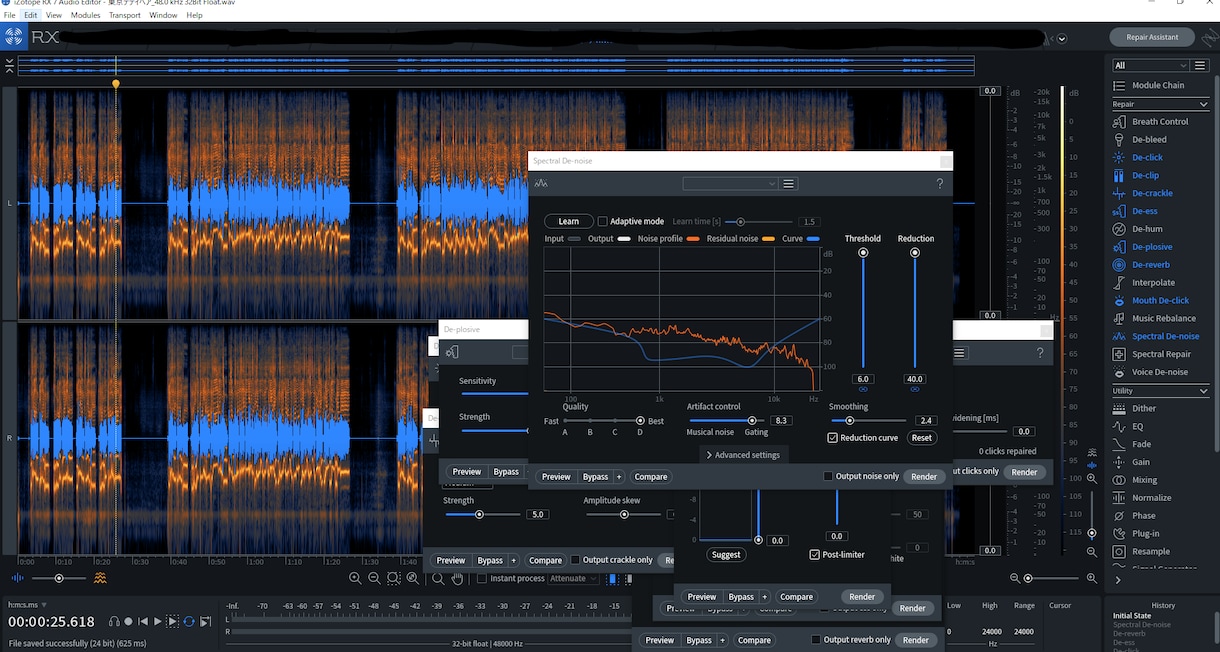
Task: Open the Interpolate module
Action: coord(1153,283)
